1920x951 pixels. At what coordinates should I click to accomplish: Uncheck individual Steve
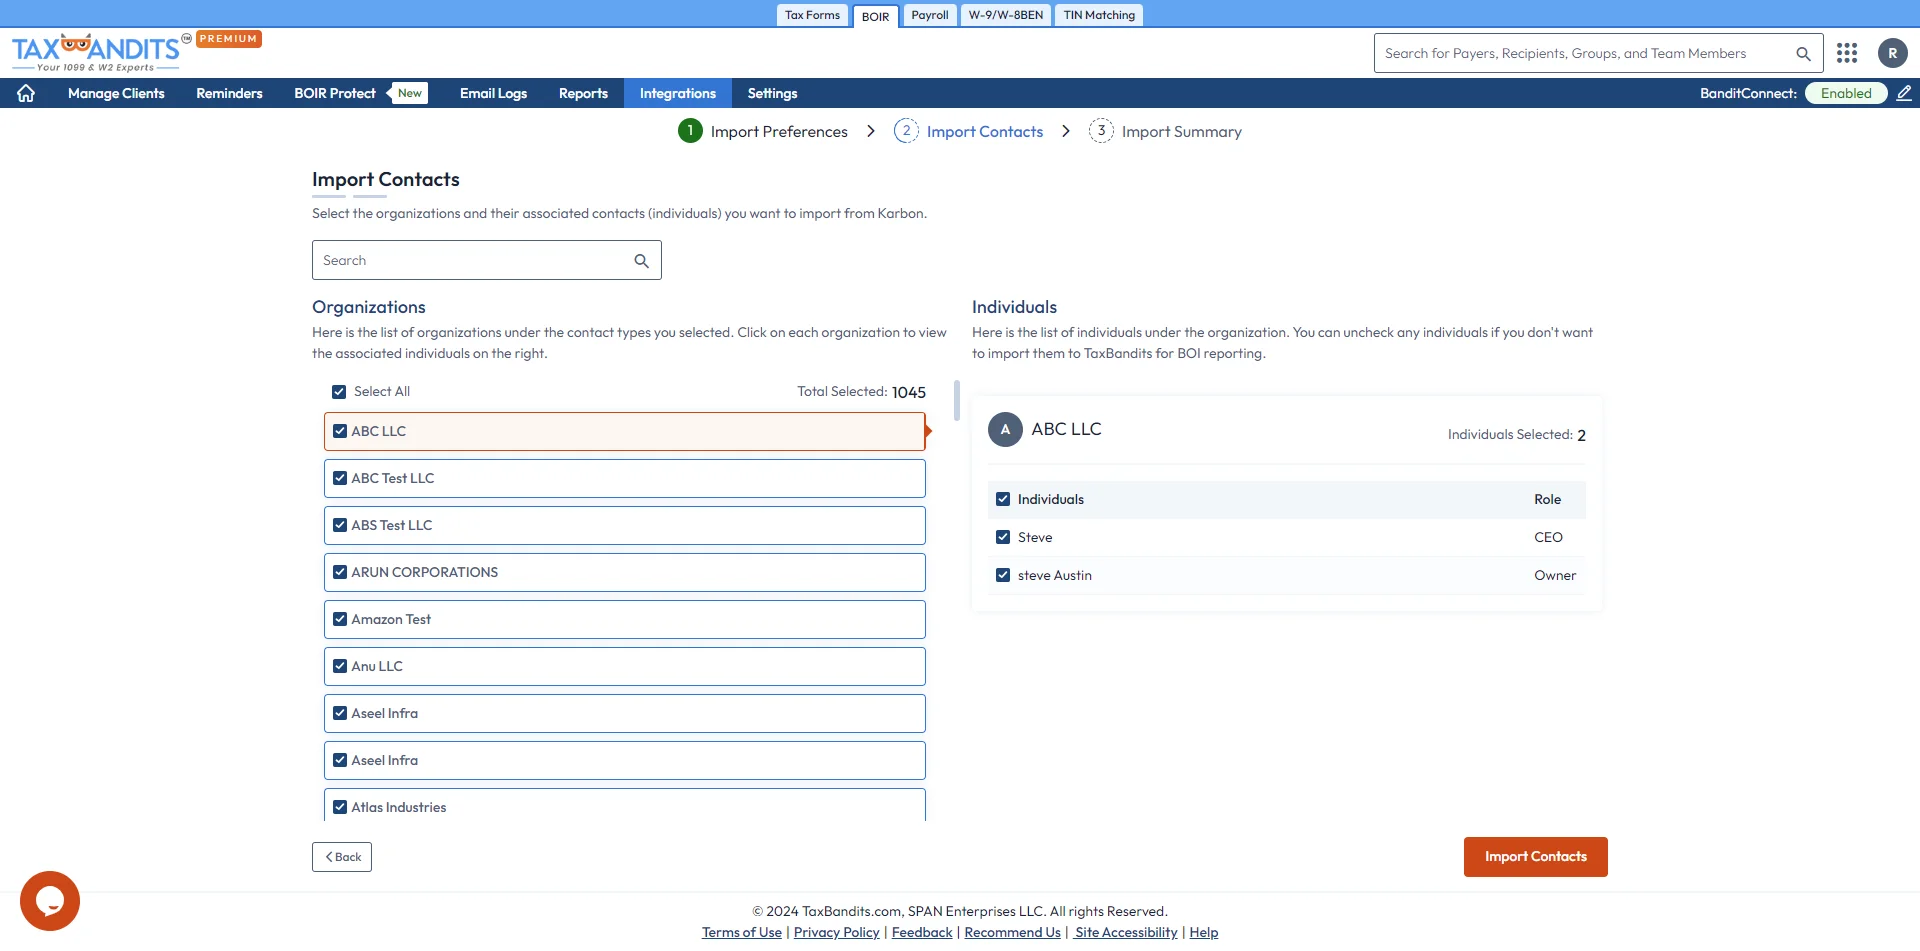tap(1003, 537)
